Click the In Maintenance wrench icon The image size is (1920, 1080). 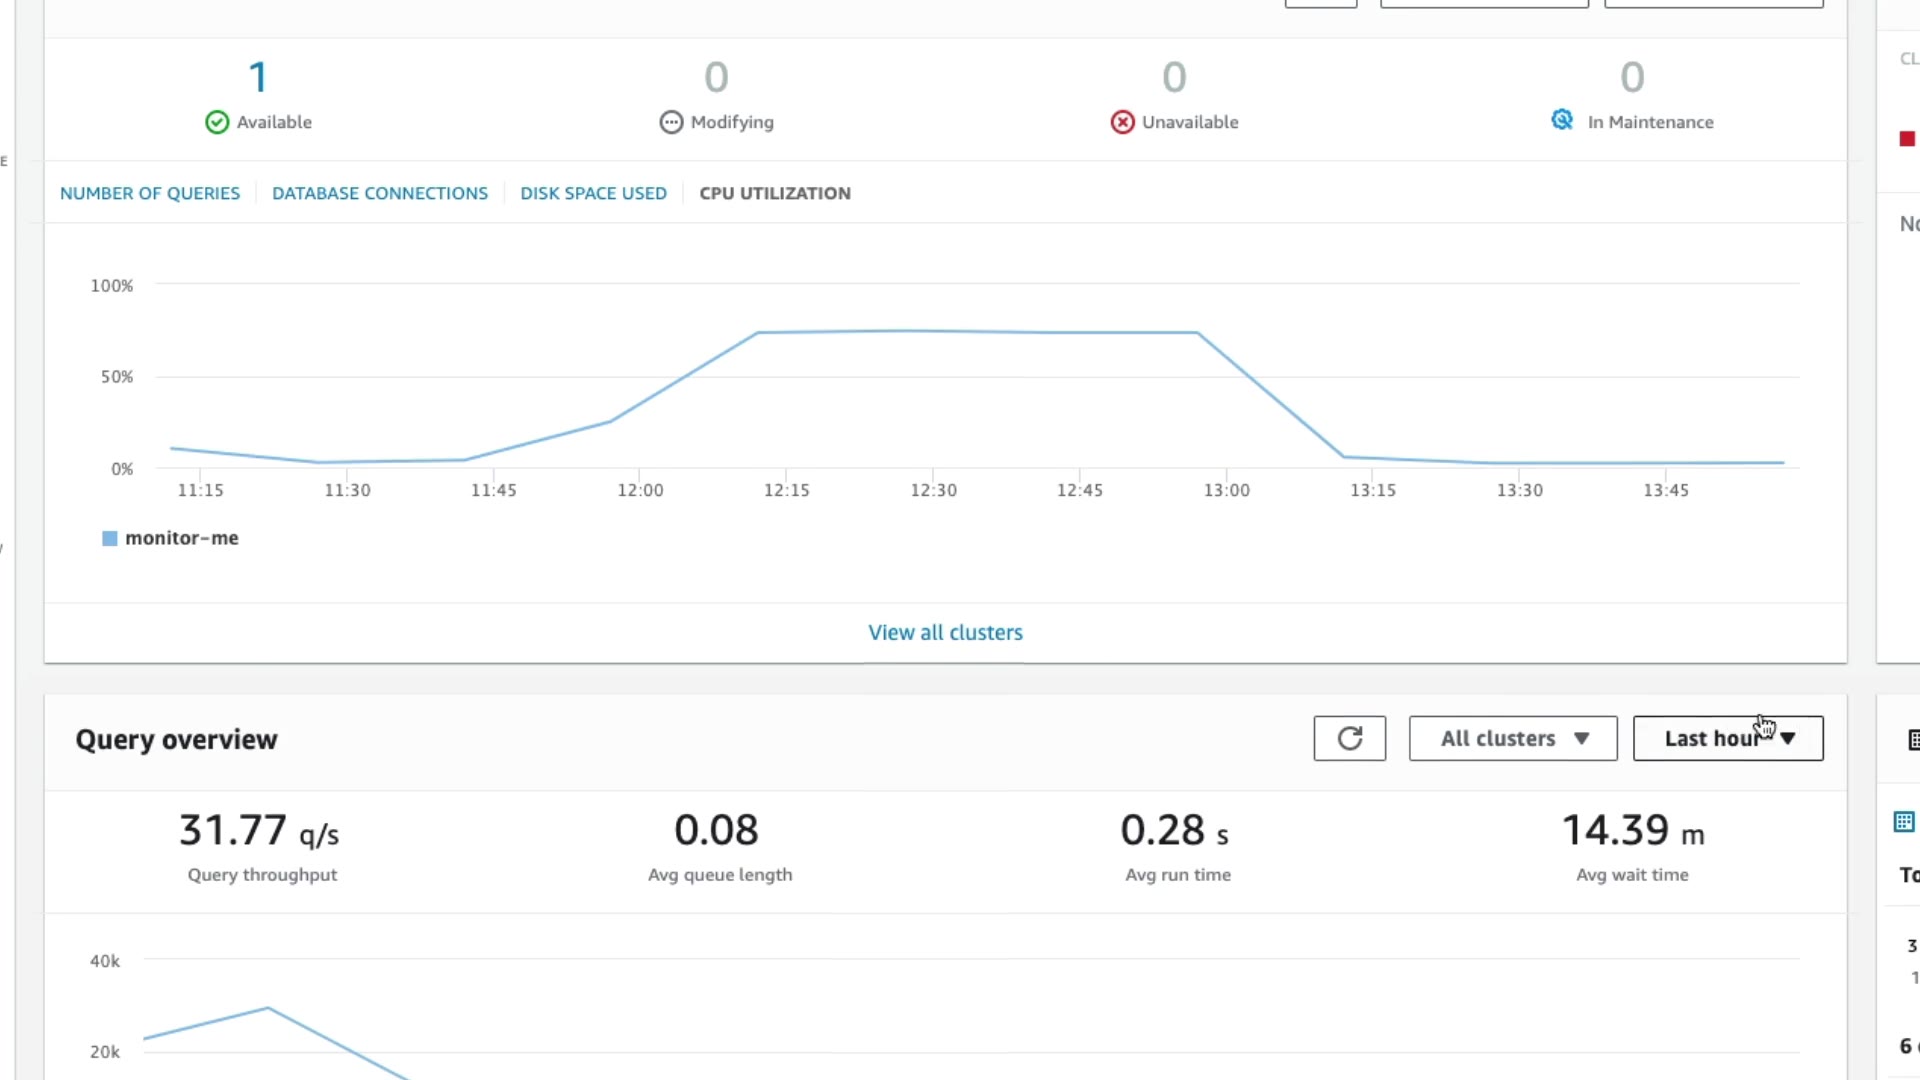1562,120
